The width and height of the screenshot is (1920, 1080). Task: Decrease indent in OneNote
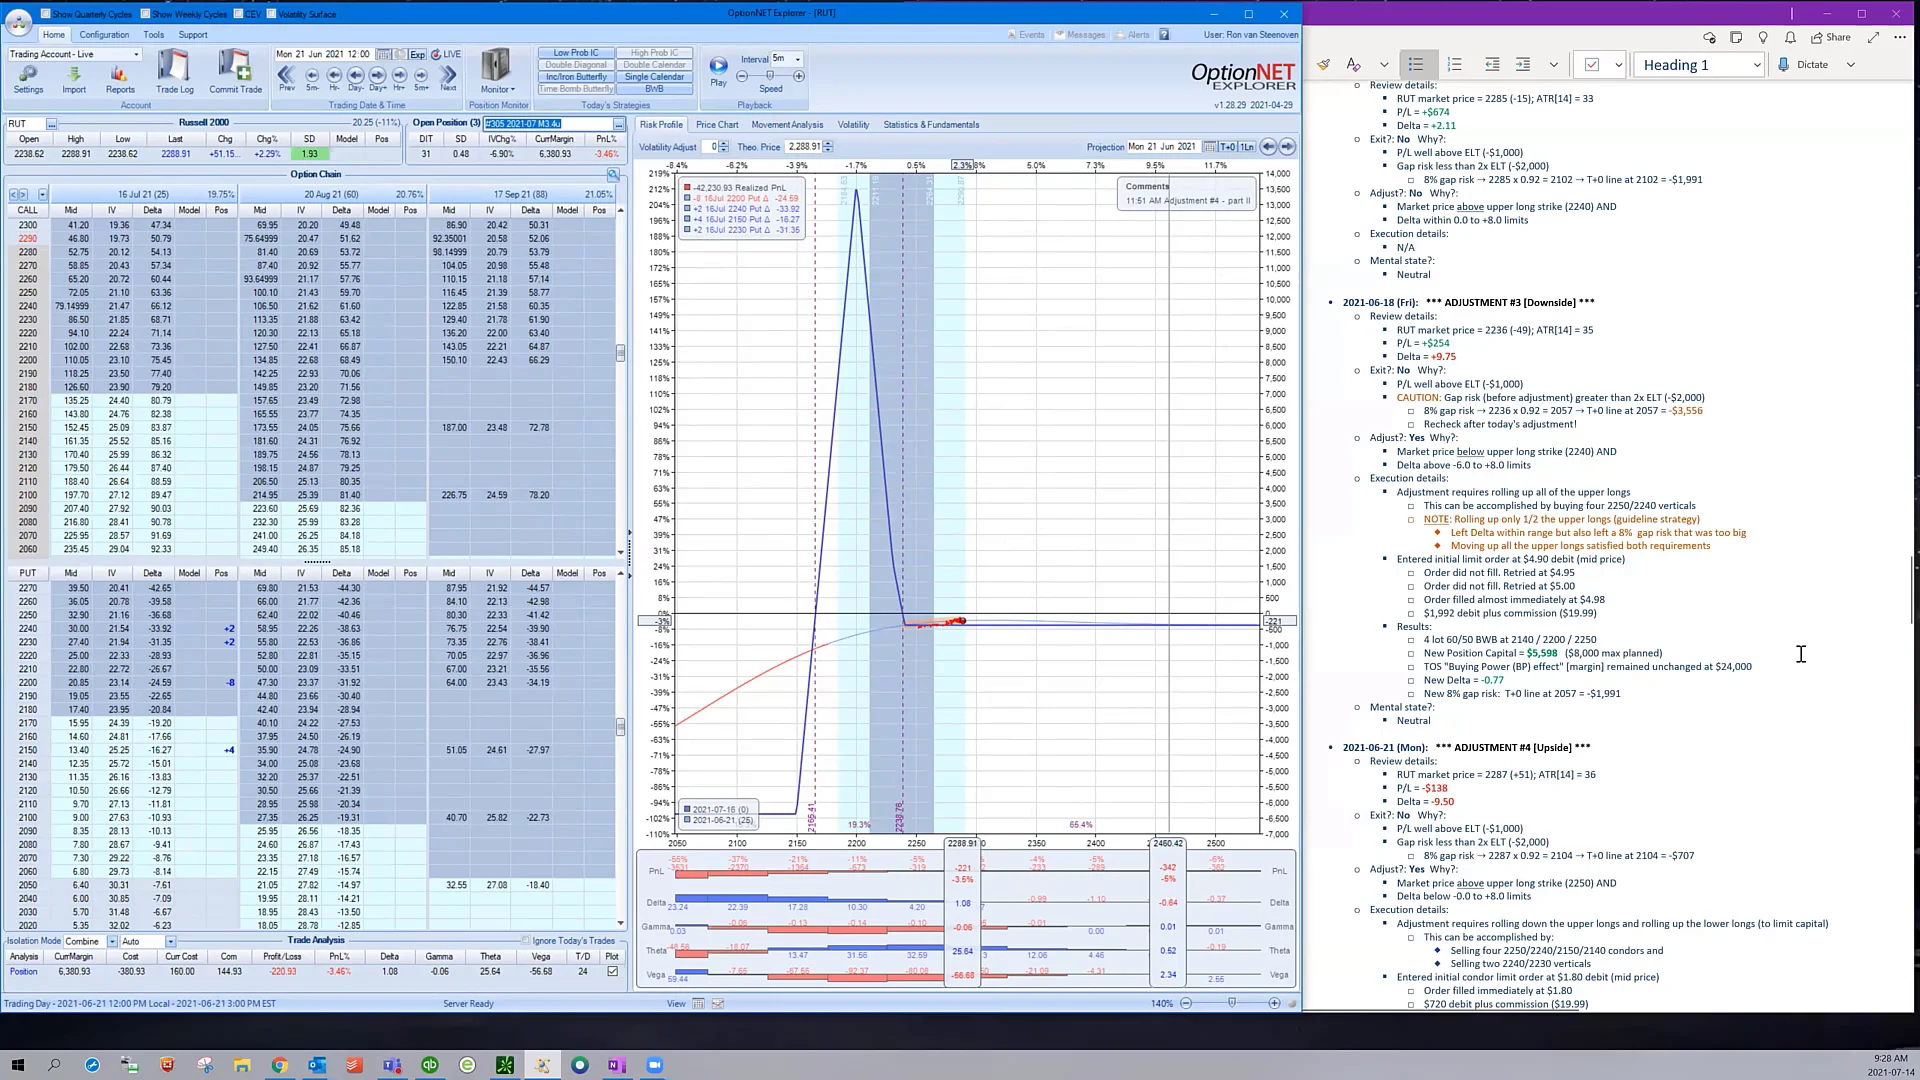pyautogui.click(x=1492, y=65)
